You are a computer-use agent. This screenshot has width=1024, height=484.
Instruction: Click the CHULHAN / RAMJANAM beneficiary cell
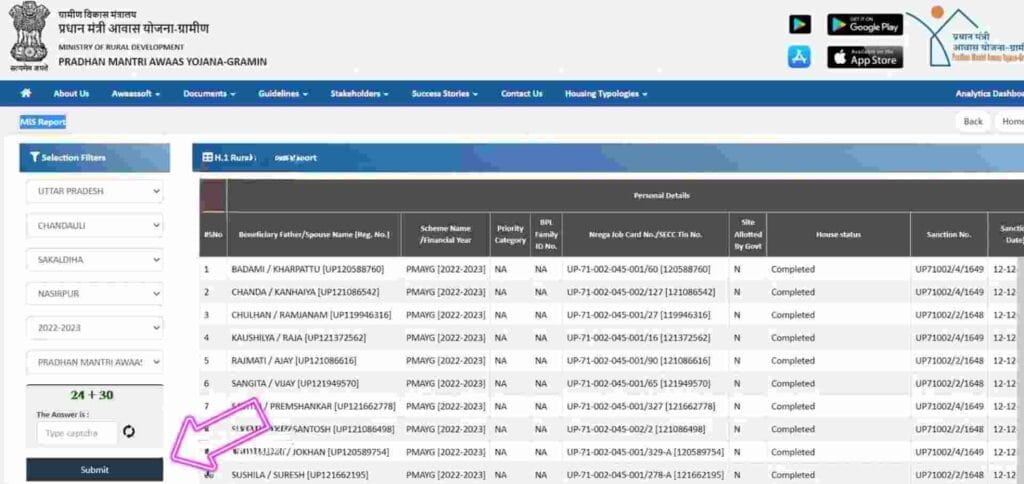(314, 315)
